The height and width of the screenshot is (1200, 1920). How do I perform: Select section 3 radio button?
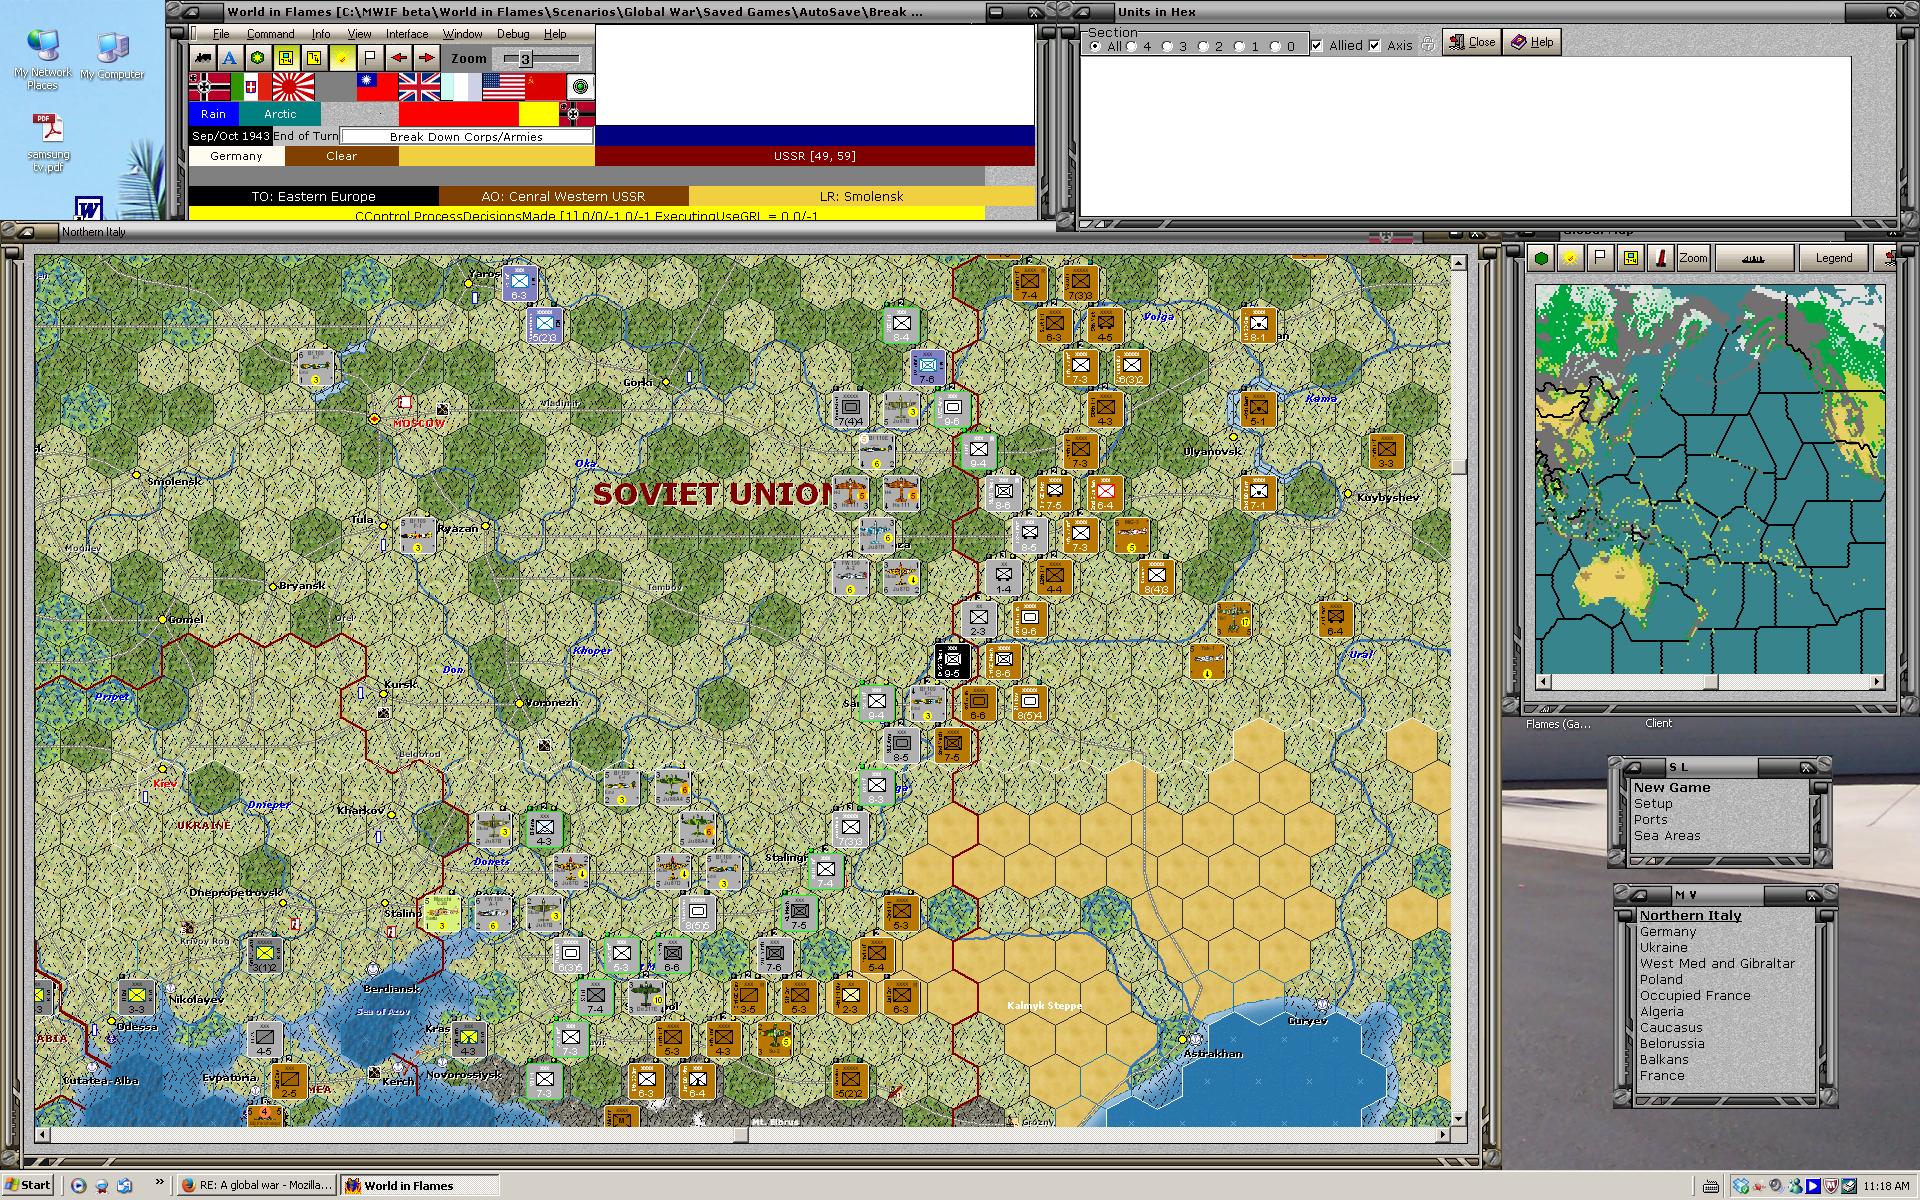point(1167,46)
